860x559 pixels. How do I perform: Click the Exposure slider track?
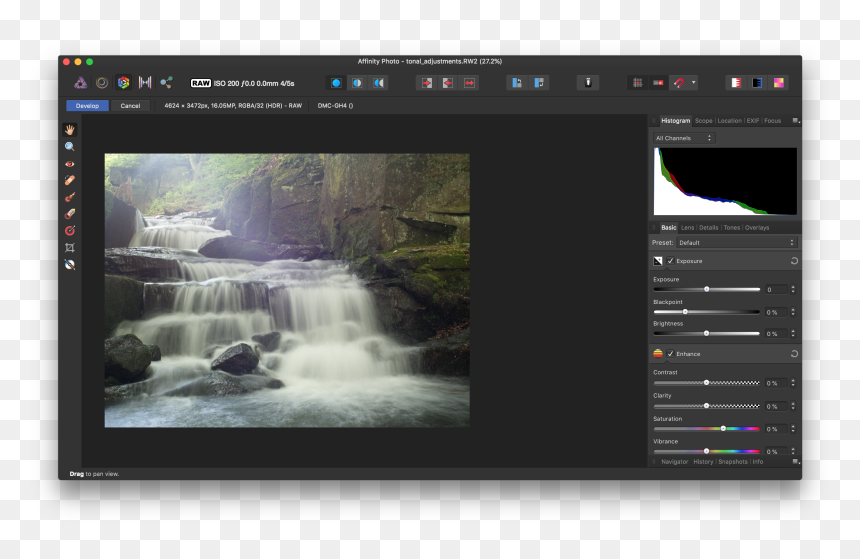706,289
